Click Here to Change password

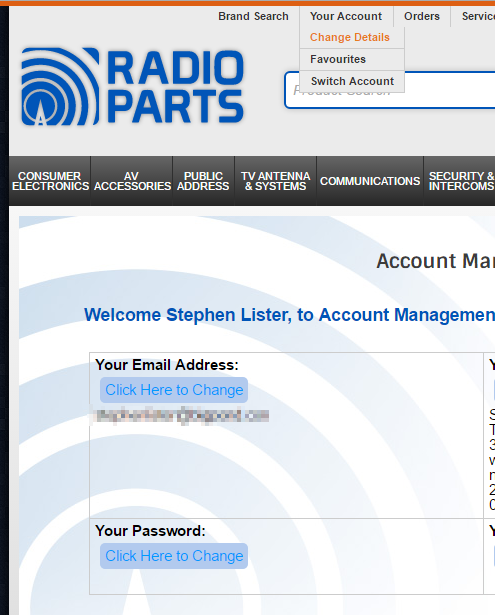tap(174, 556)
